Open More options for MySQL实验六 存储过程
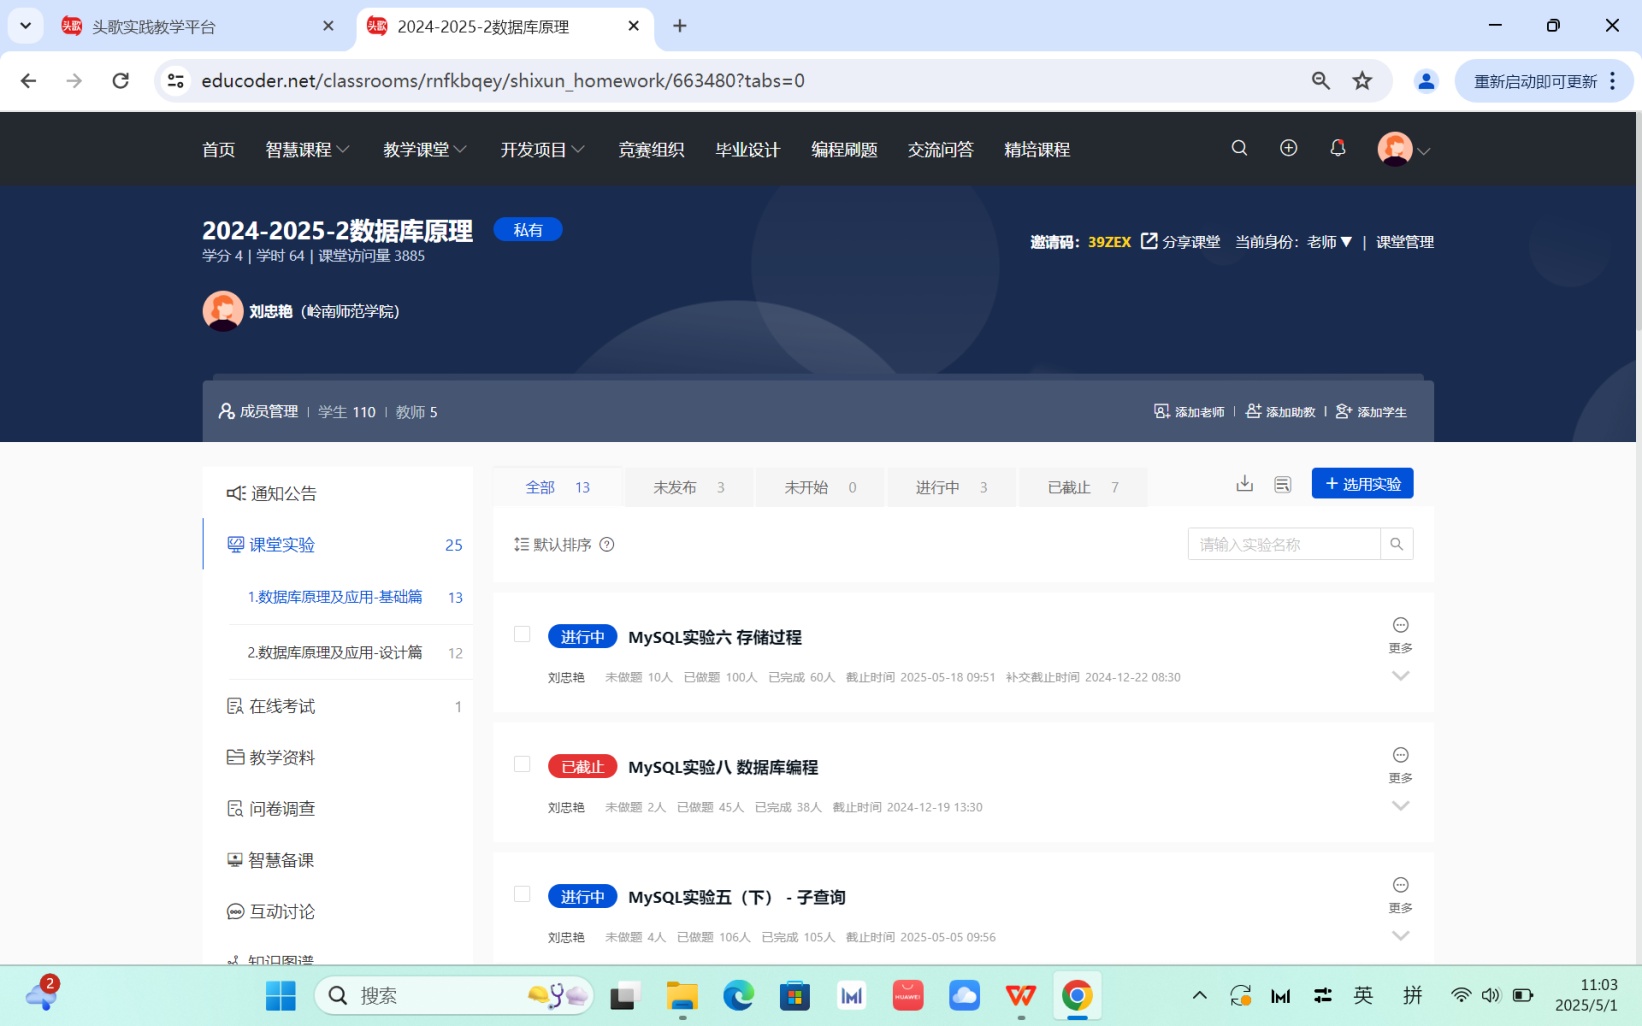The width and height of the screenshot is (1642, 1026). (1400, 634)
